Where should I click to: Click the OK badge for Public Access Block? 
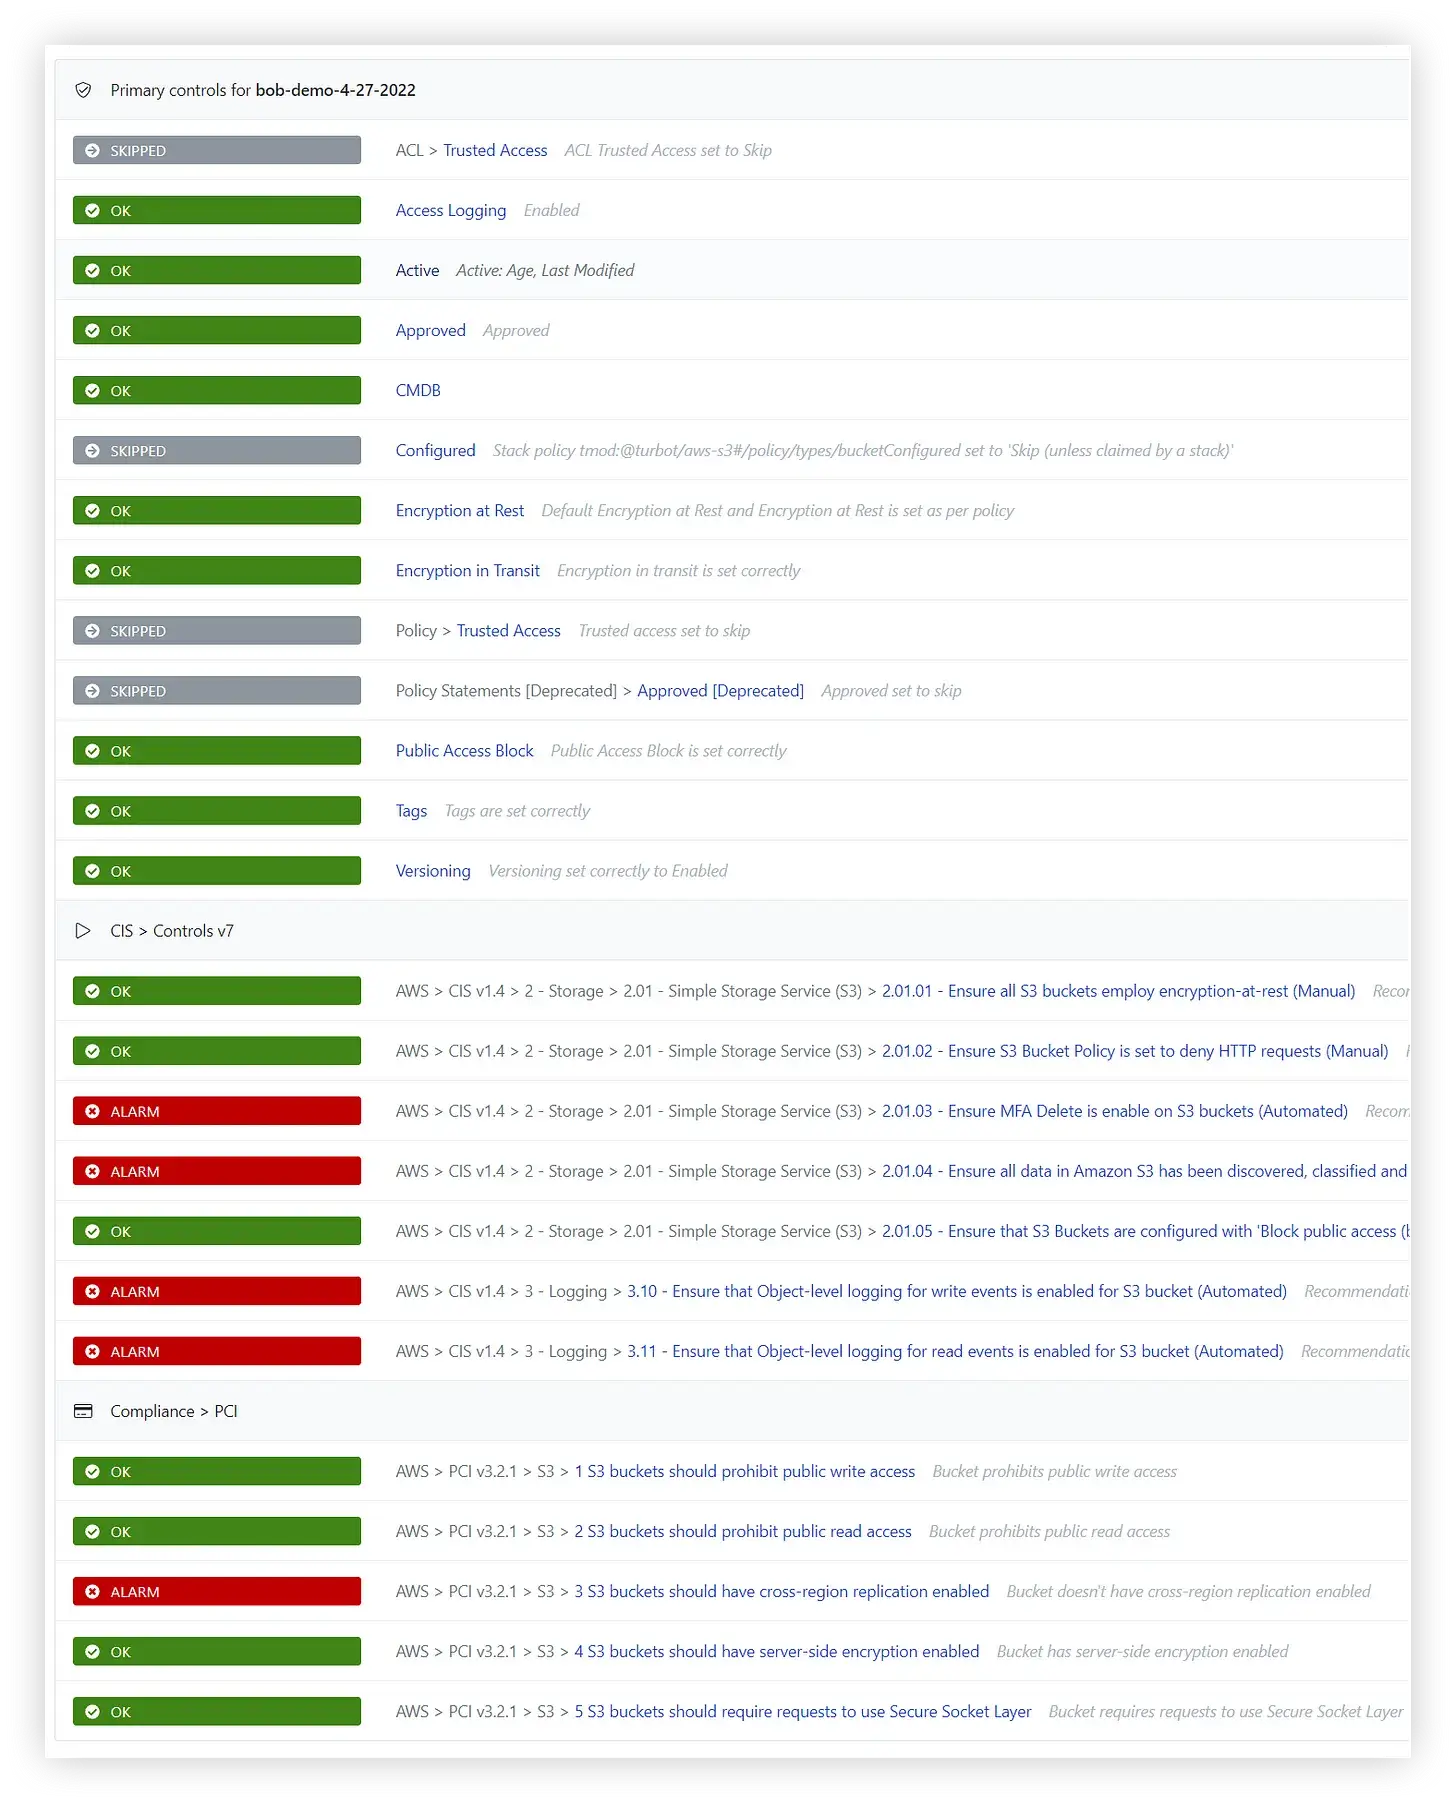click(x=217, y=750)
